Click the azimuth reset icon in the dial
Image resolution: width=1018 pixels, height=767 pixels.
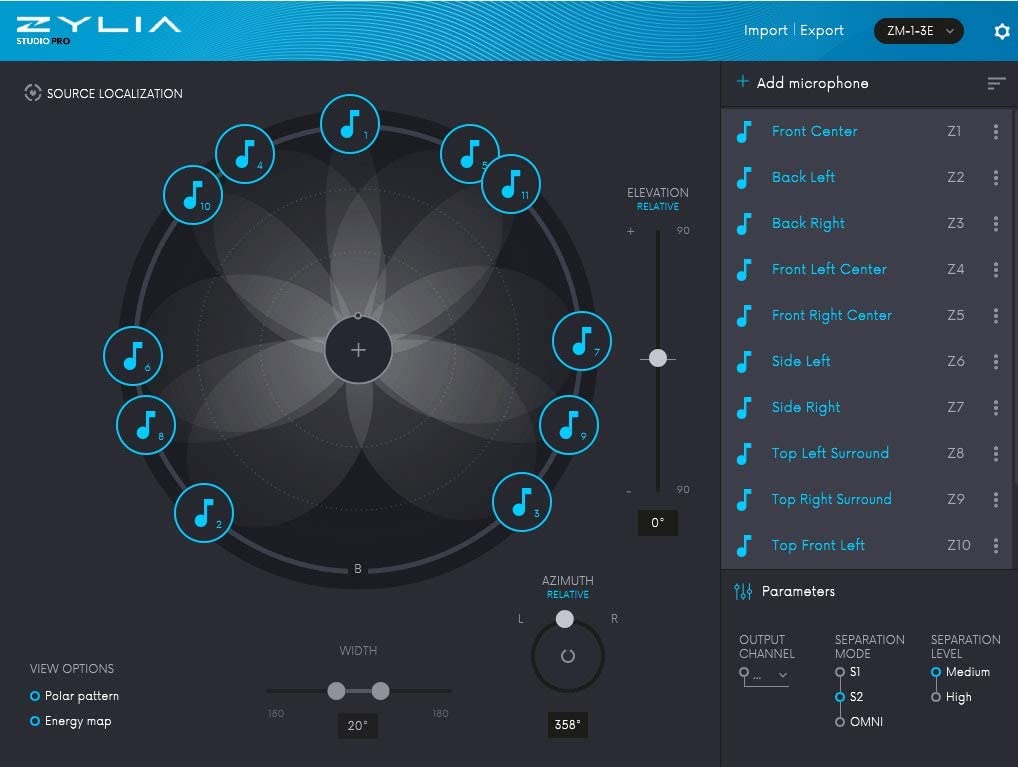tap(567, 656)
